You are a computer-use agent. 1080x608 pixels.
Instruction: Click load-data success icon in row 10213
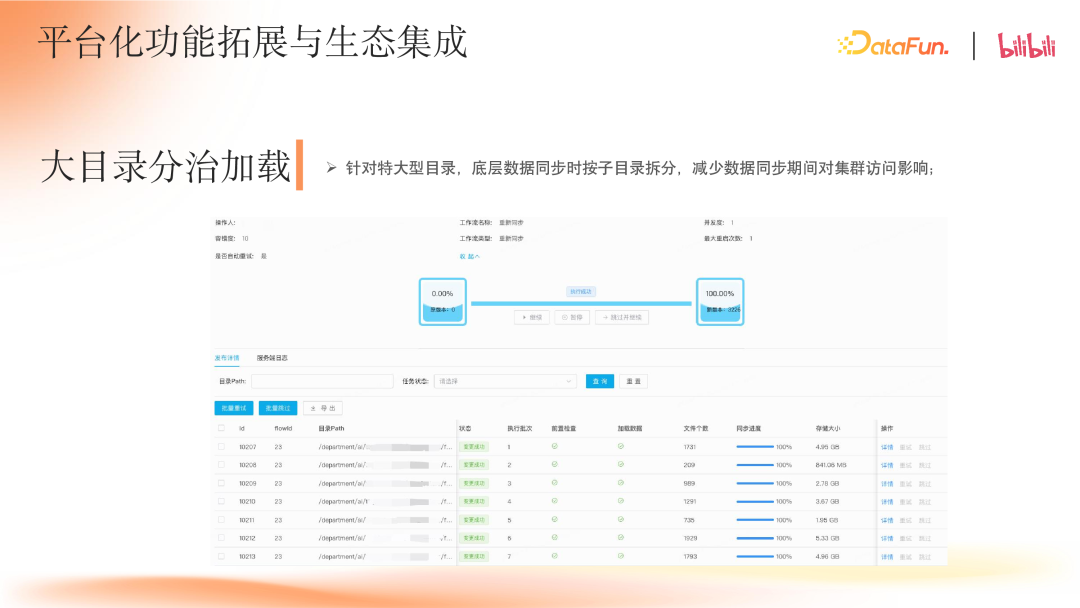tap(621, 556)
